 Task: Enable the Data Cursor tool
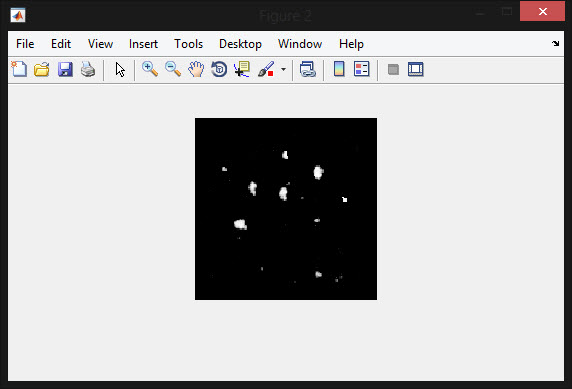click(242, 69)
